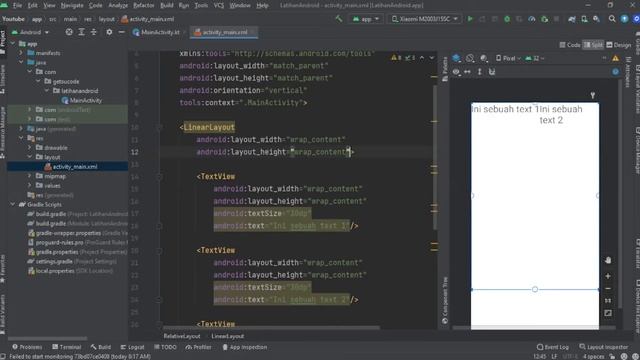Start debugging with the green bug icon
Image resolution: width=640 pixels, height=360 pixels.
[x=507, y=19]
